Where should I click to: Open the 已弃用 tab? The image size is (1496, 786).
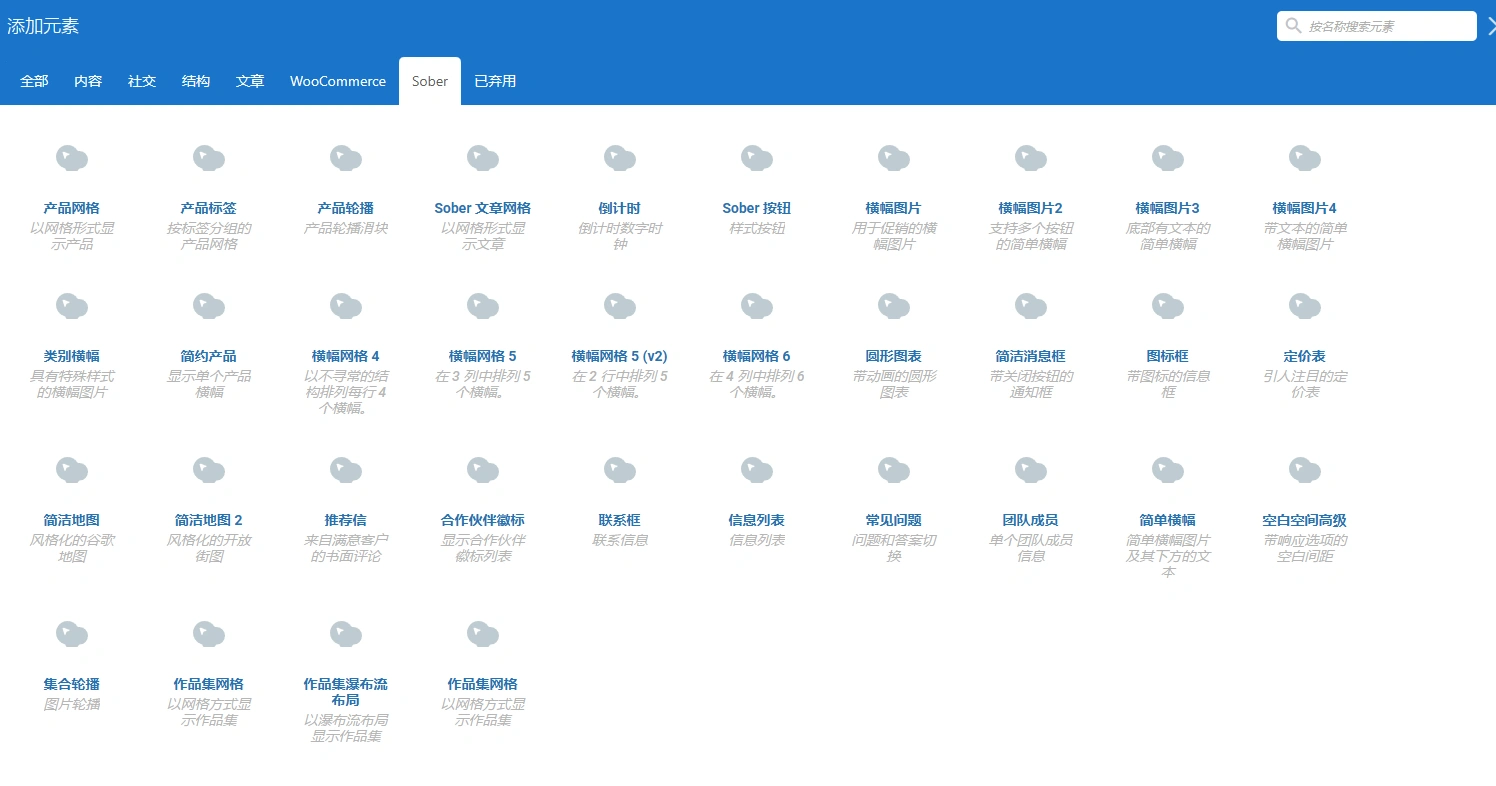(495, 81)
